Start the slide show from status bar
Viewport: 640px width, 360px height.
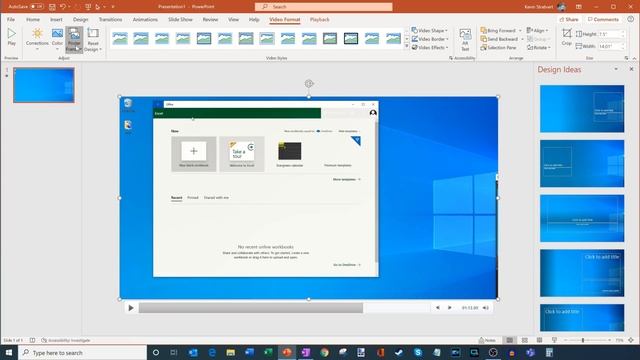pos(554,340)
